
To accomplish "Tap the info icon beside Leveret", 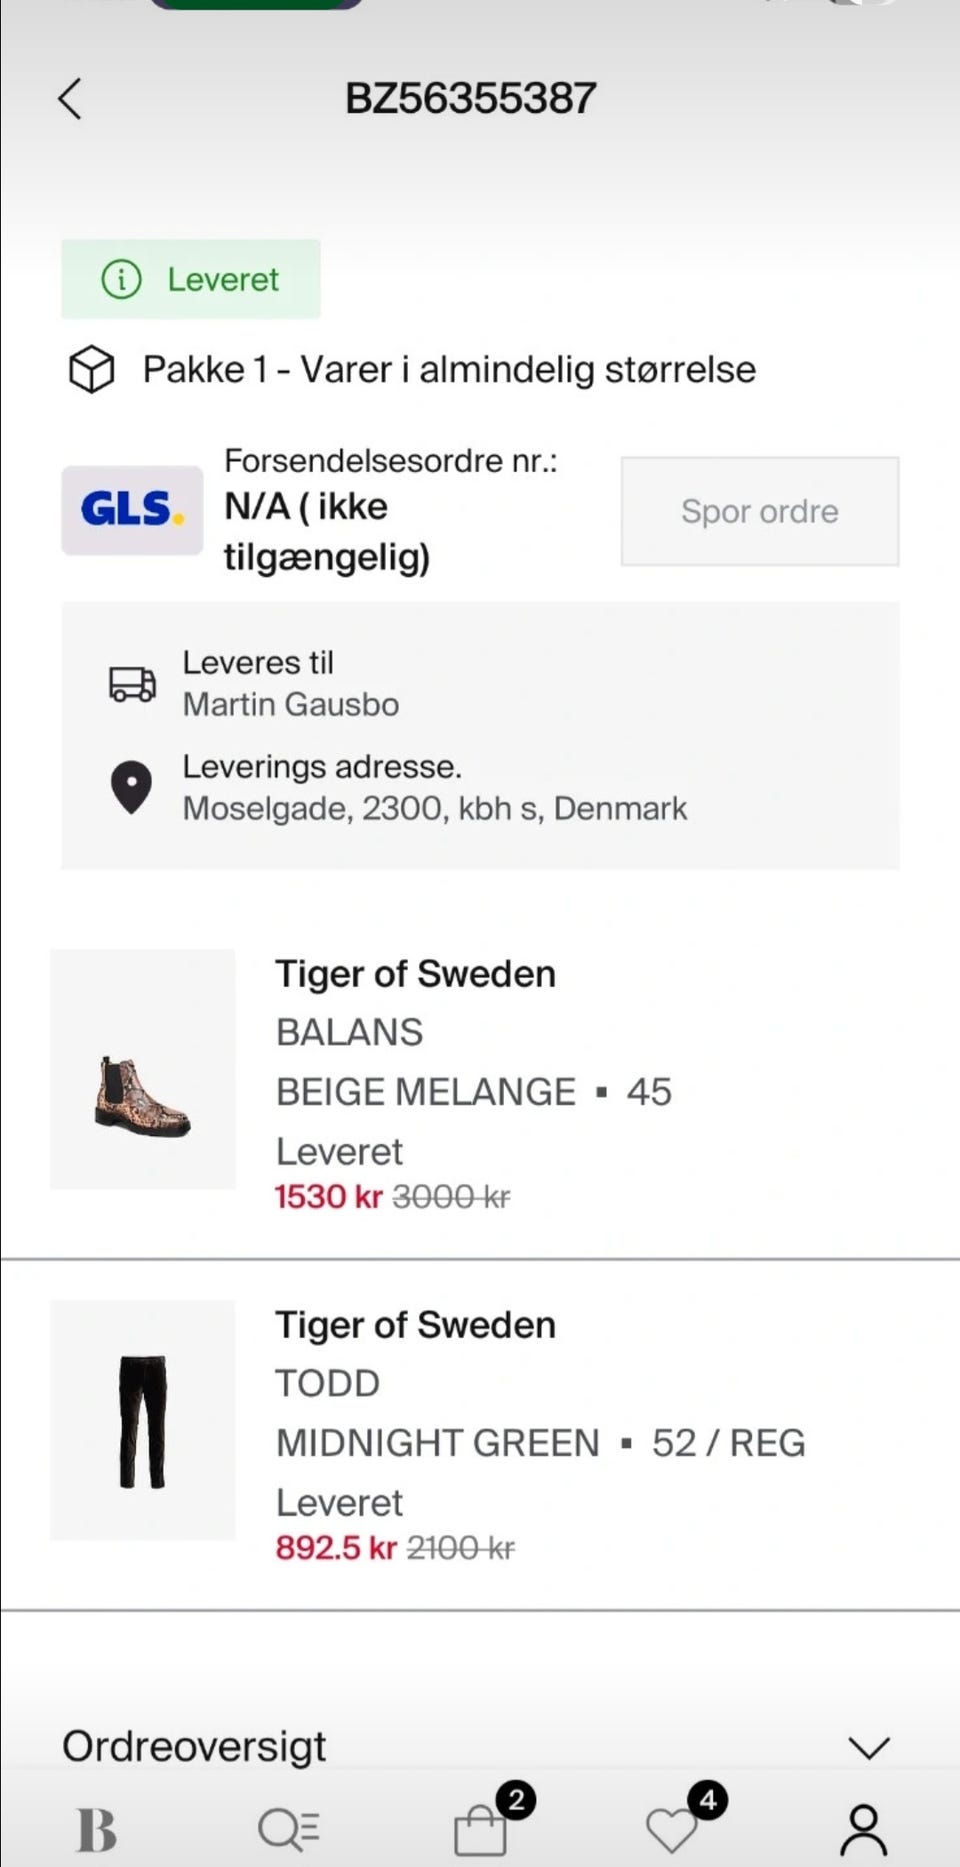I will tap(122, 279).
